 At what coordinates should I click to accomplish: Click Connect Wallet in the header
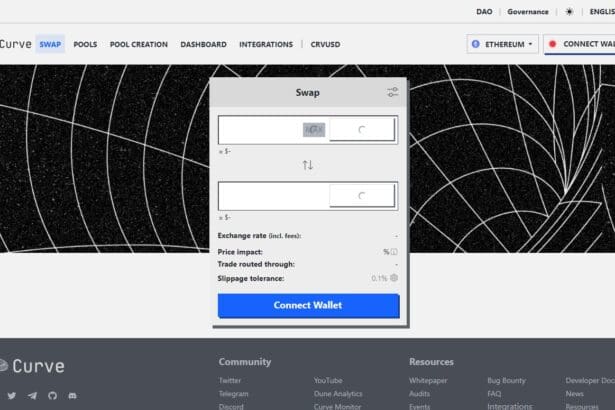pyautogui.click(x=580, y=44)
